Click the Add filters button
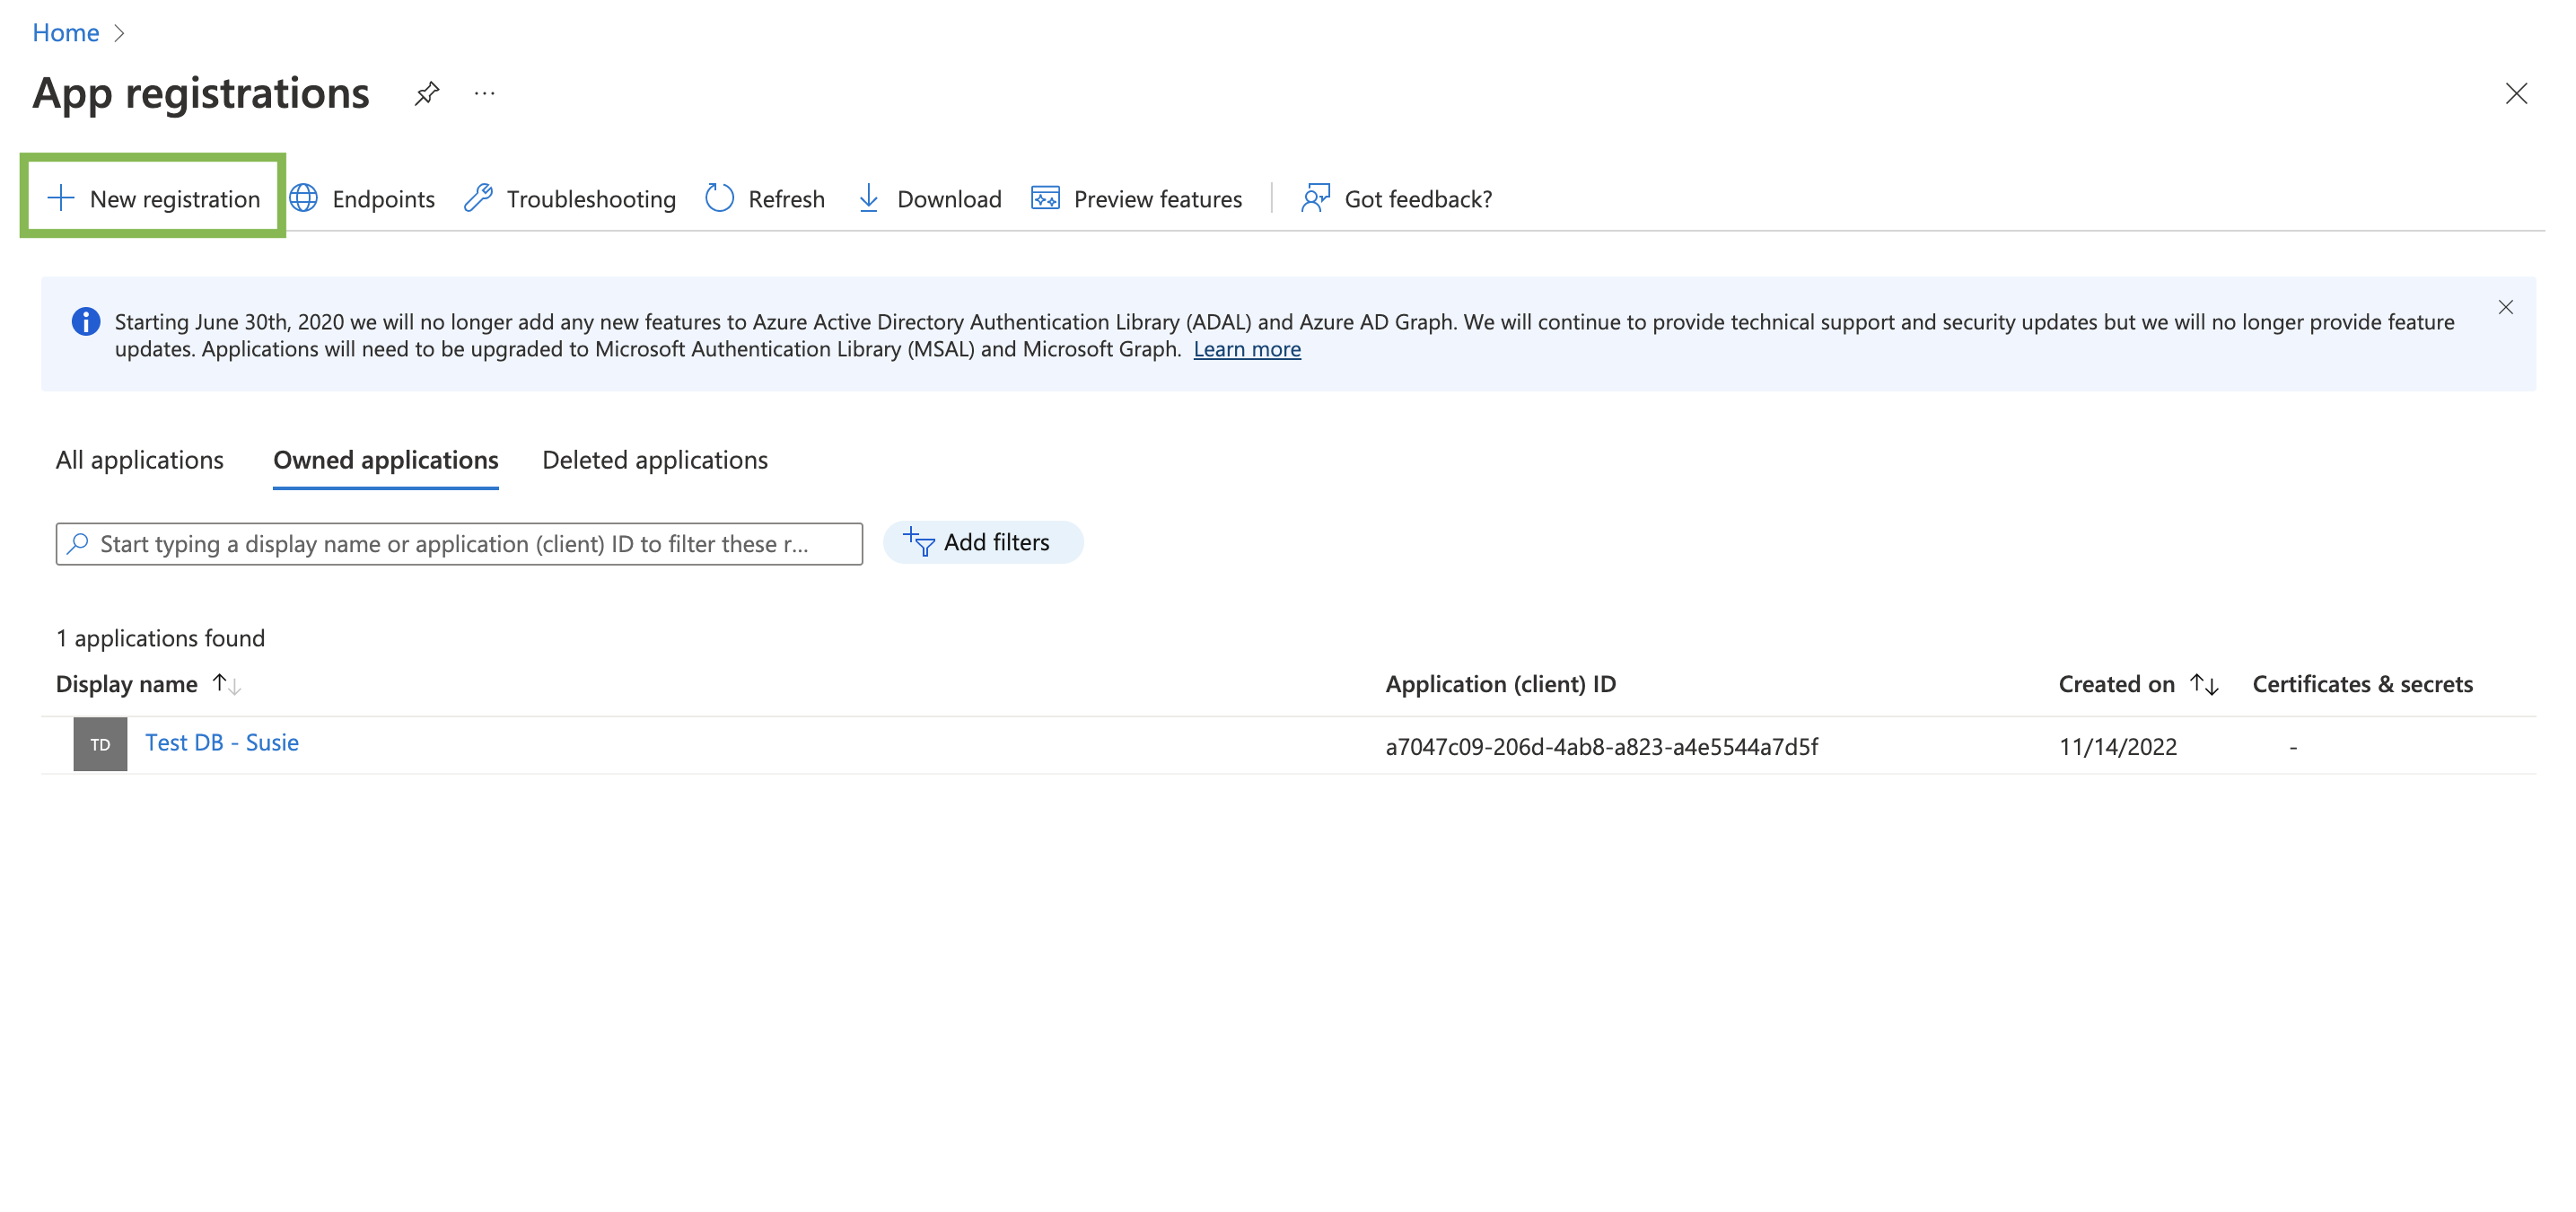Viewport: 2576px width, 1212px height. 982,542
